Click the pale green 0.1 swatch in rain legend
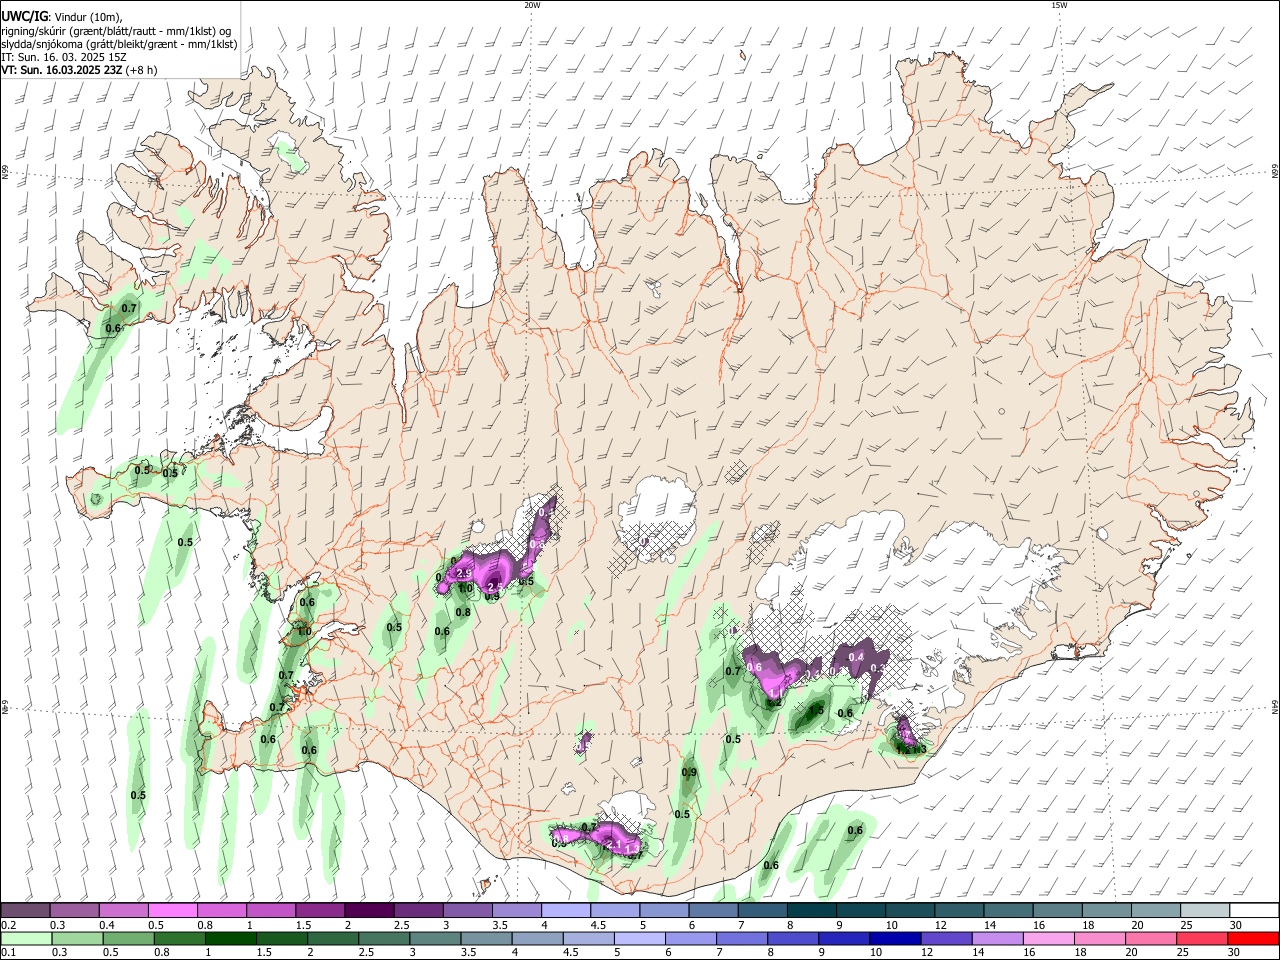This screenshot has width=1280, height=960. pos(26,938)
